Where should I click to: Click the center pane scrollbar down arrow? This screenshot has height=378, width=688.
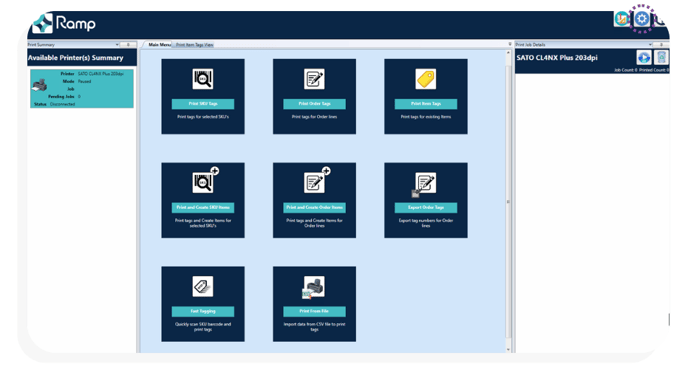(x=509, y=349)
